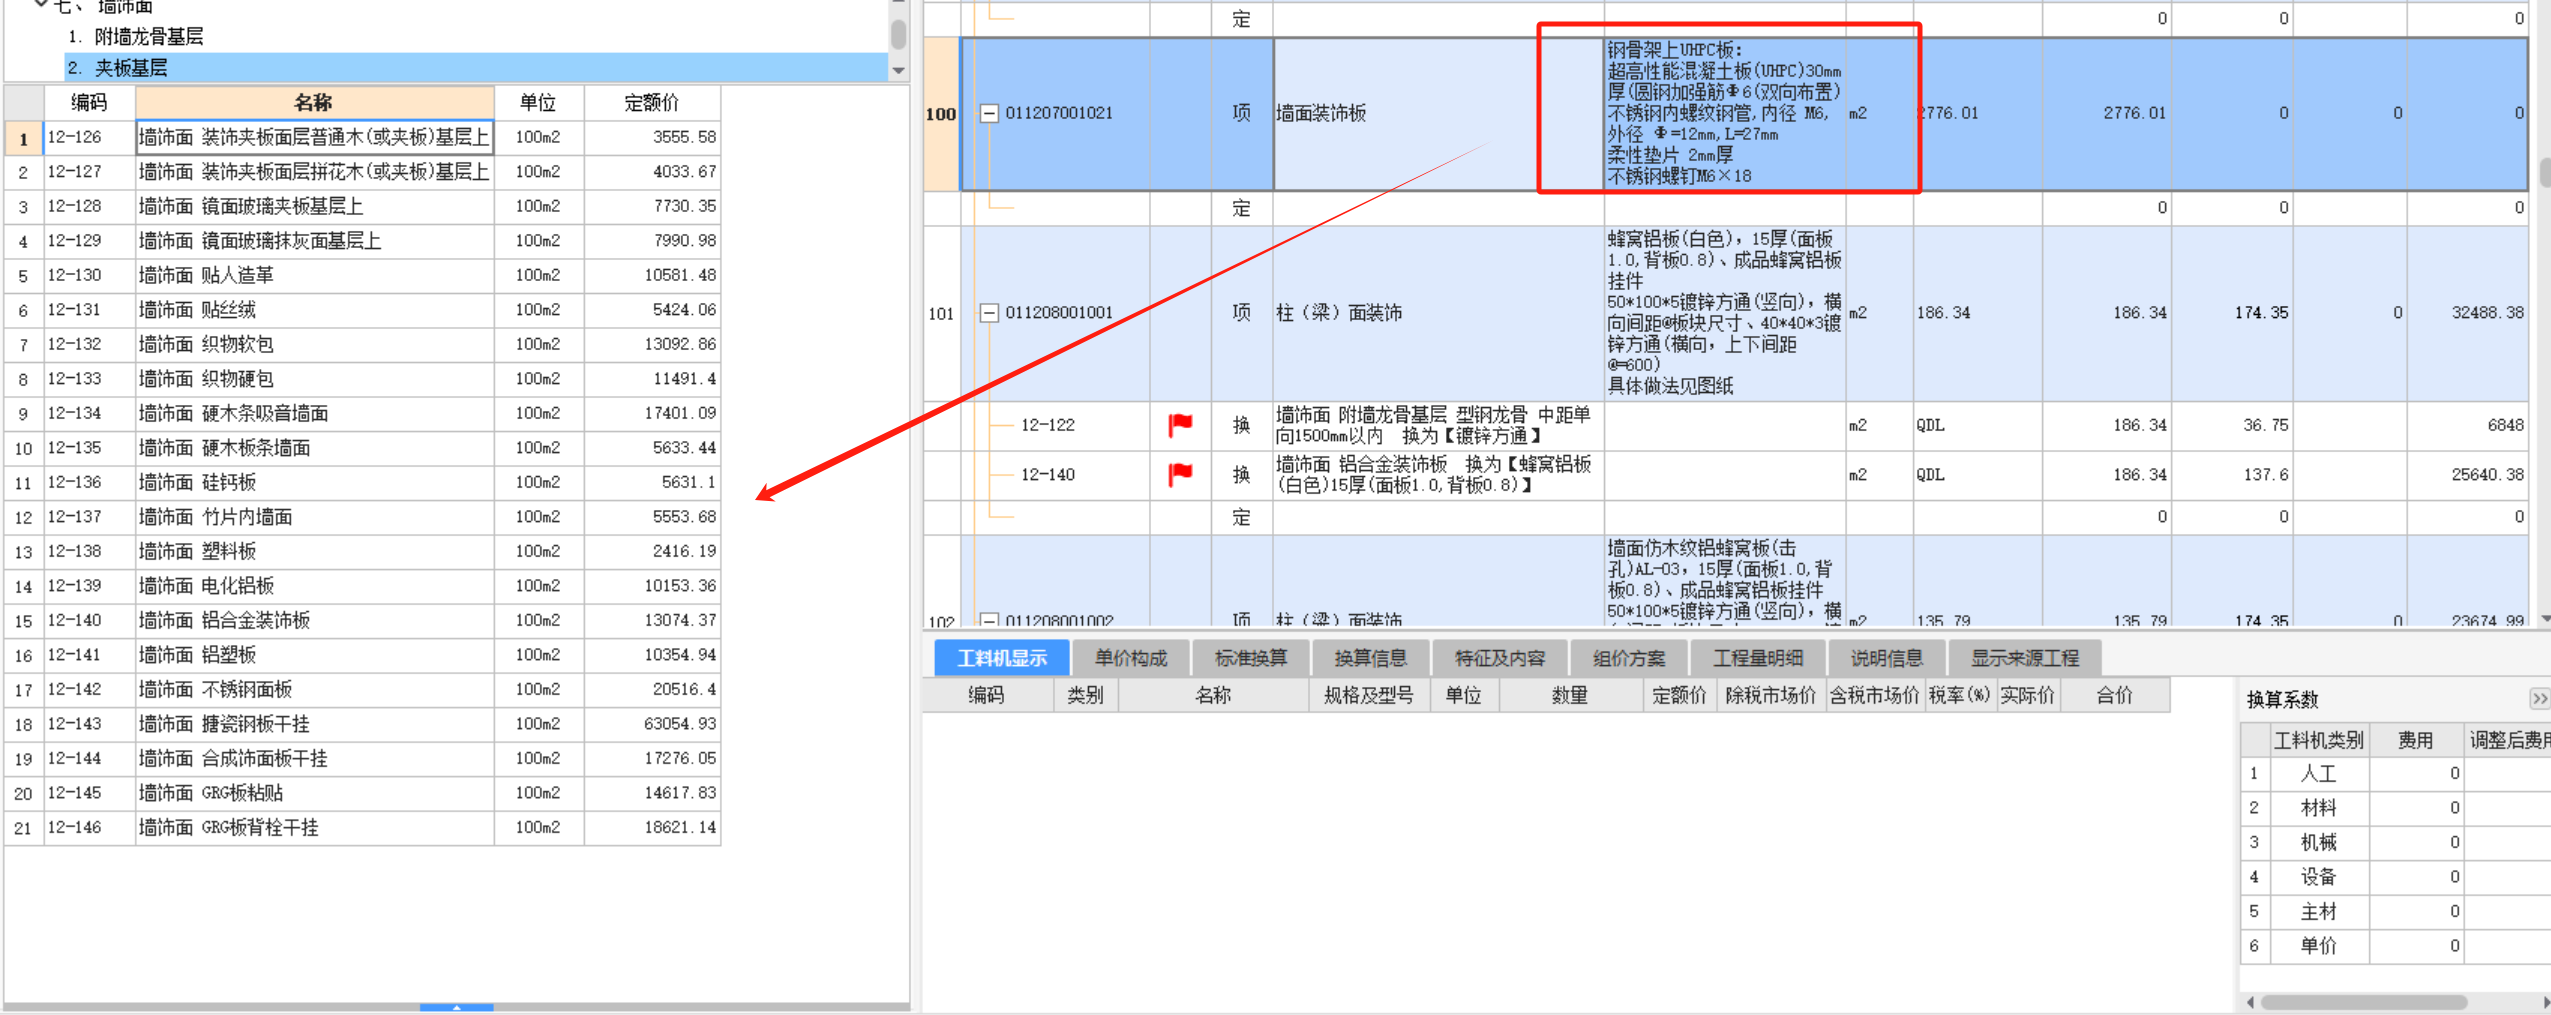Select quota row 12-133 织物硬包
The image size is (2551, 1015).
[x=362, y=379]
